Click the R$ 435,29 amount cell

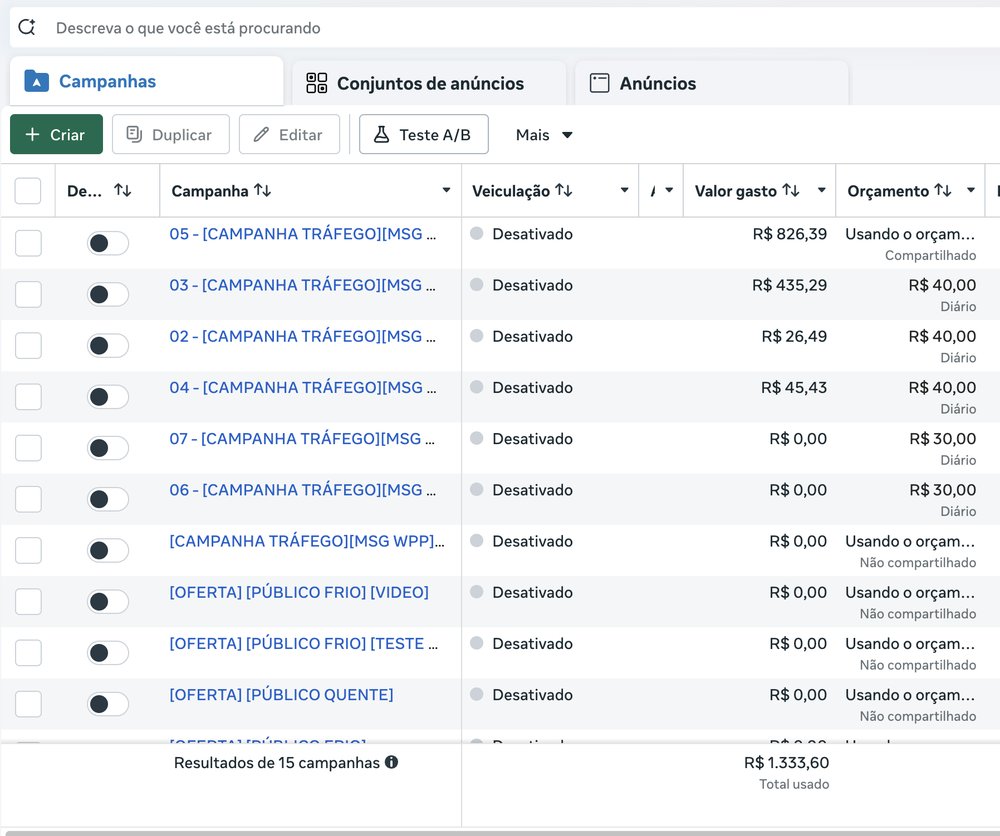[790, 285]
